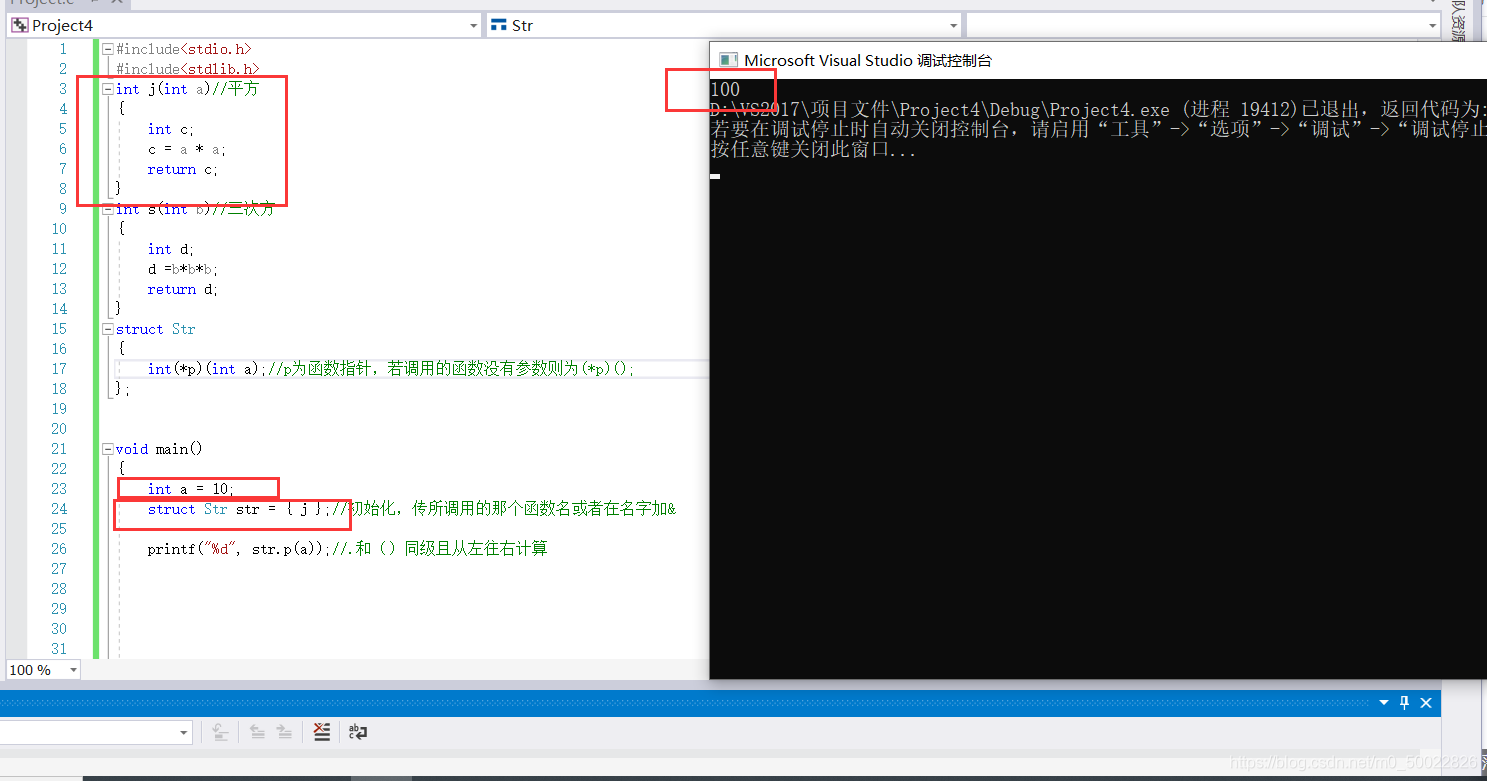Click the clear all output icon
The width and height of the screenshot is (1487, 781).
pos(322,732)
